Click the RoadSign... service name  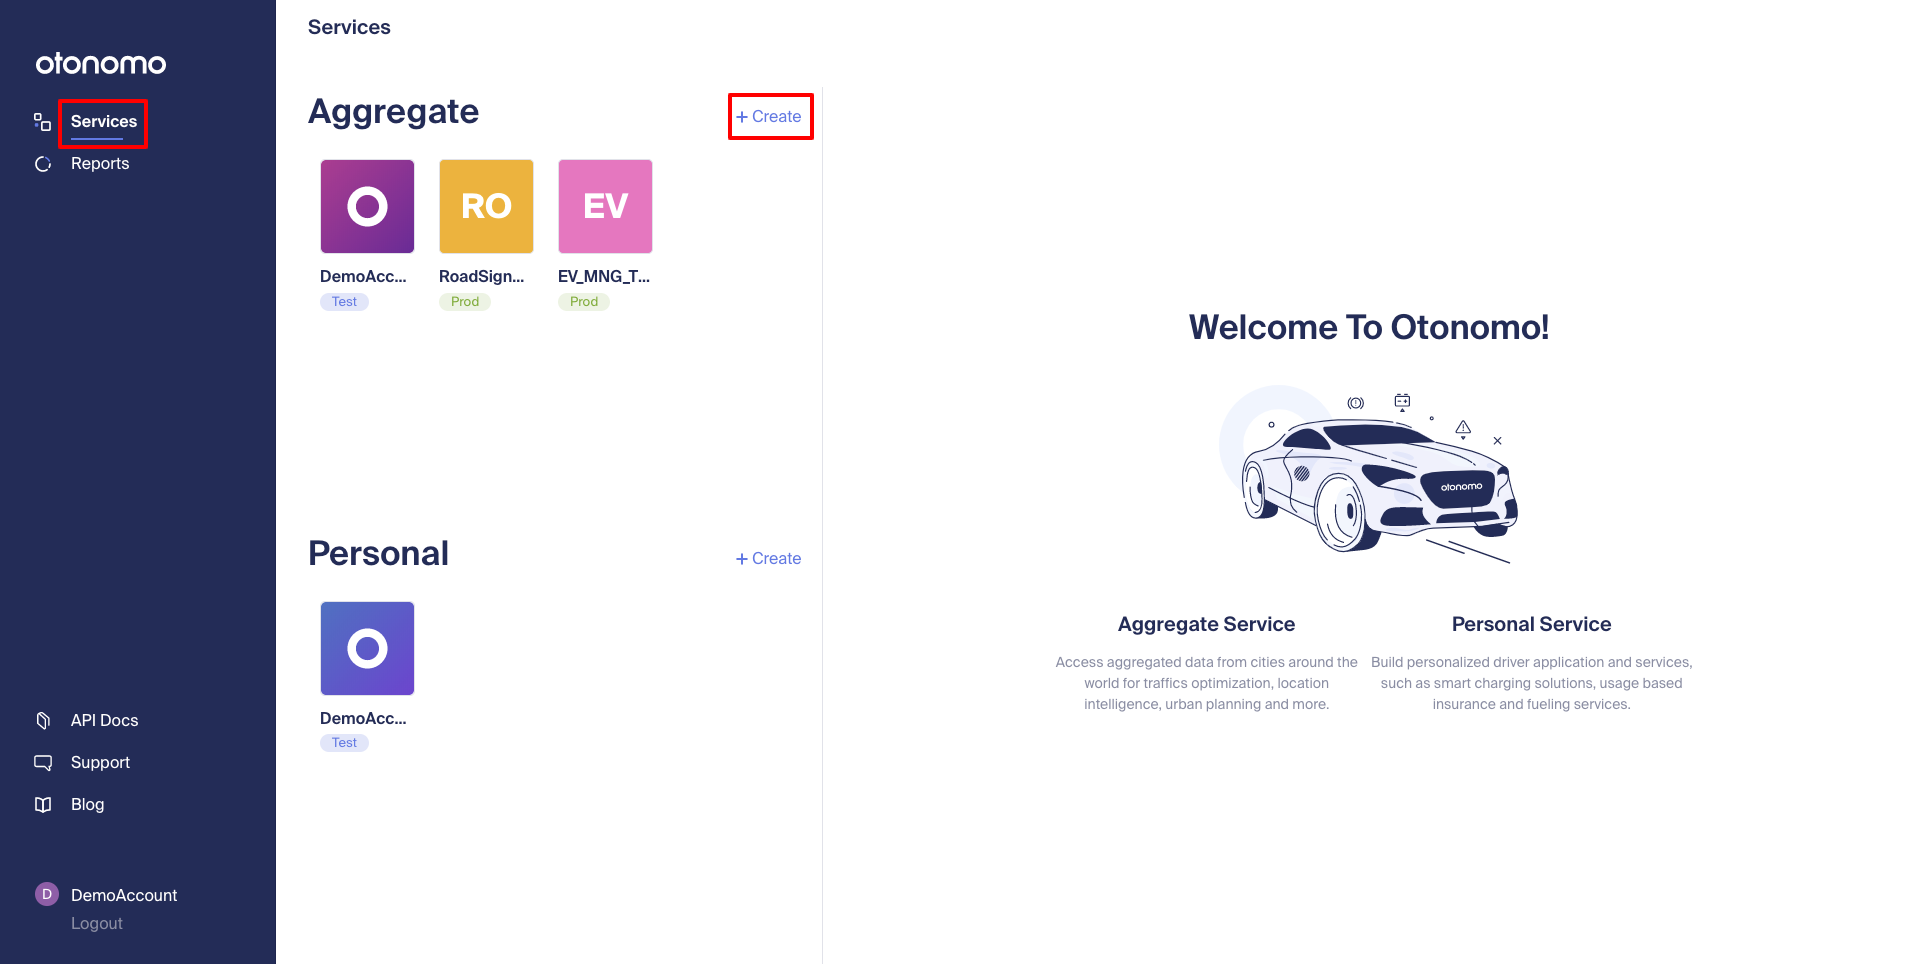click(481, 277)
